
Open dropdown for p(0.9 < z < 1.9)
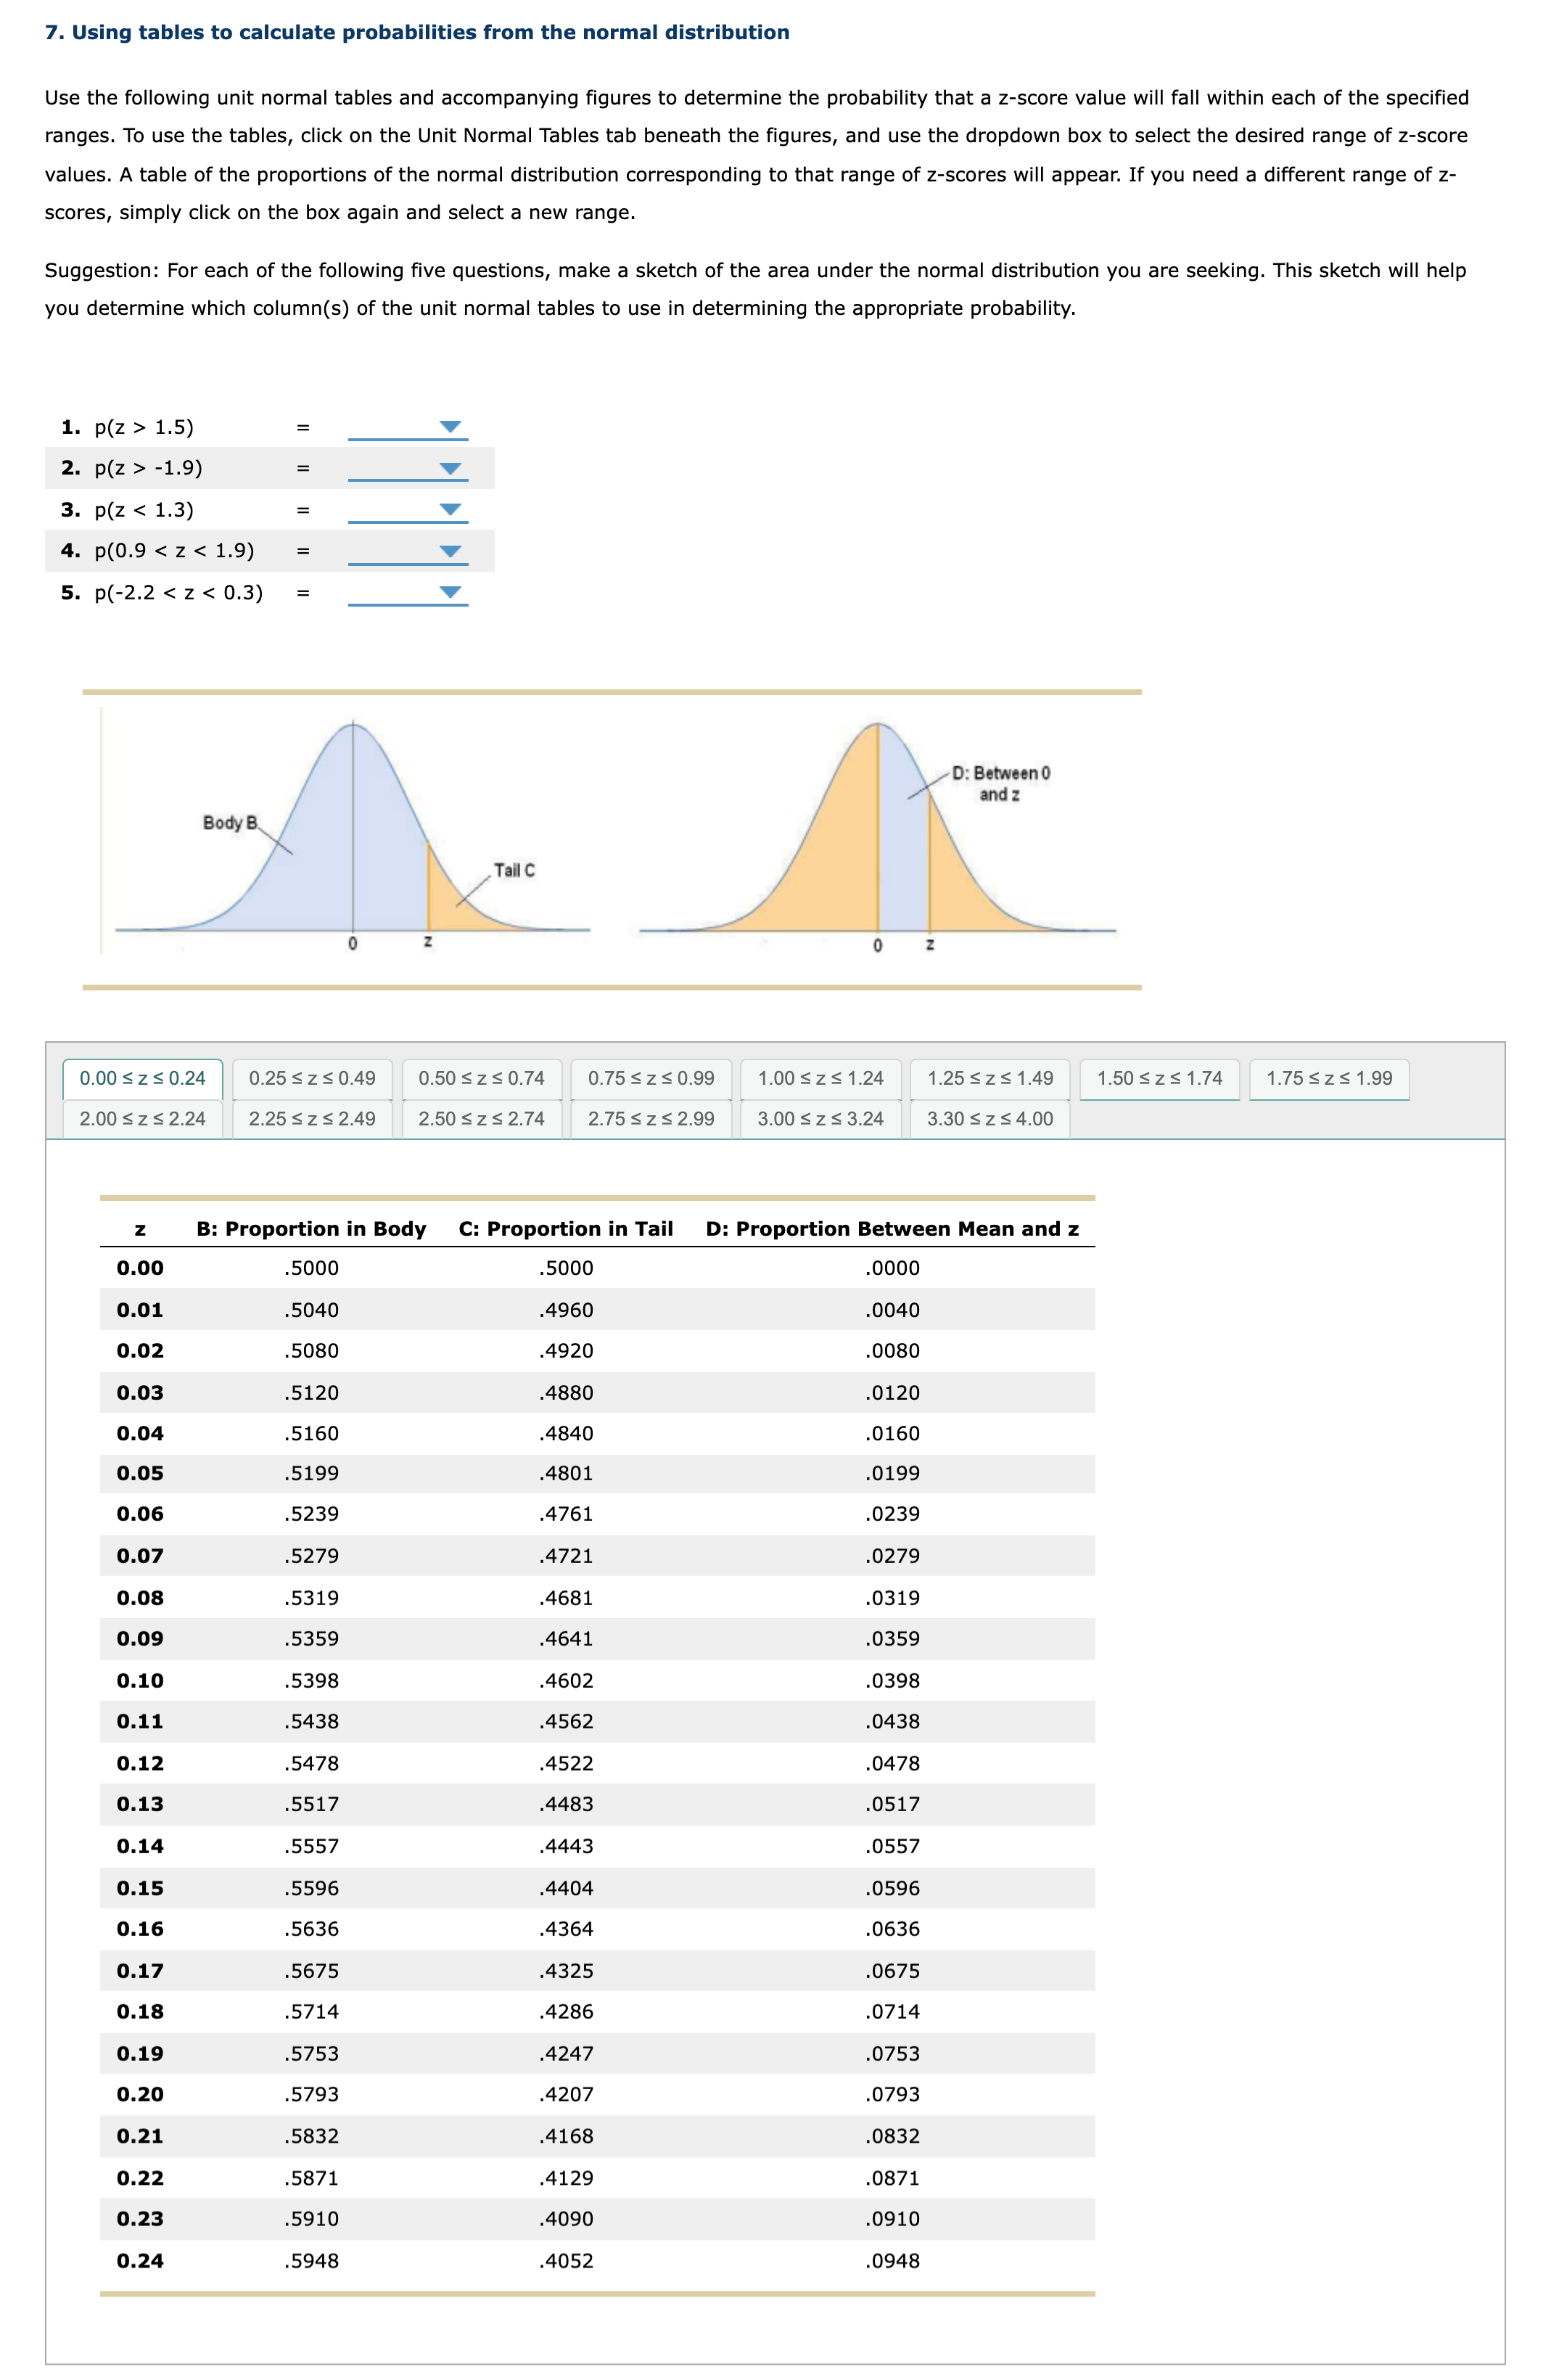tap(408, 551)
